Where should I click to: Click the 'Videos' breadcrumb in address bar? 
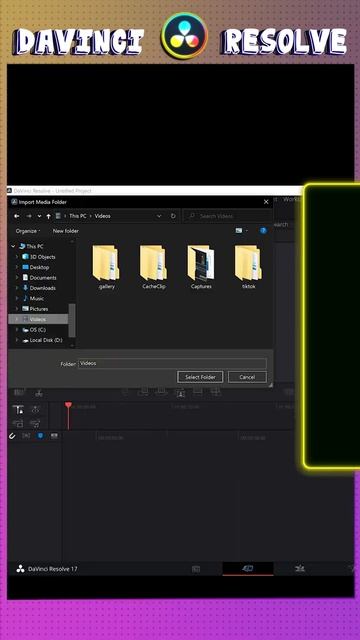[x=102, y=216]
